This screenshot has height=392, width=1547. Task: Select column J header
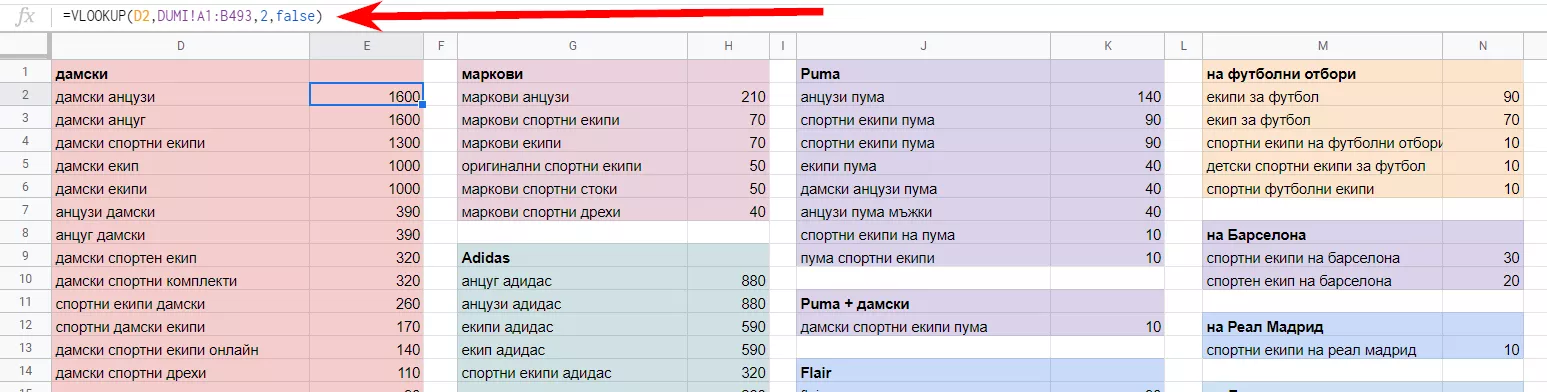pyautogui.click(x=923, y=45)
